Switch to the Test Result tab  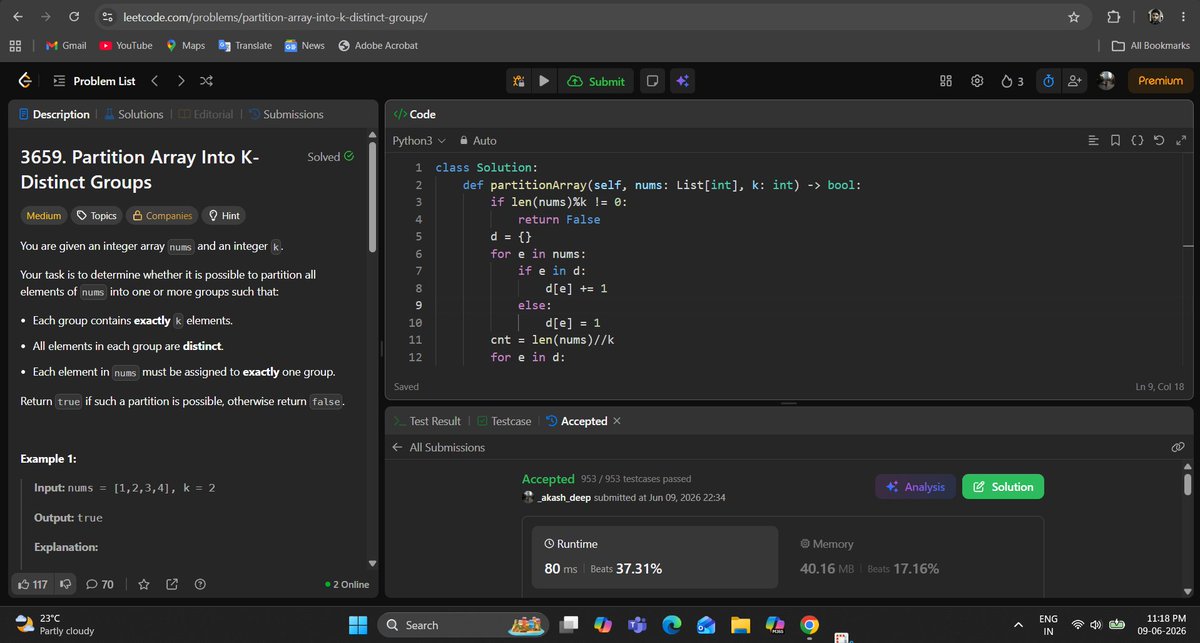tap(428, 421)
